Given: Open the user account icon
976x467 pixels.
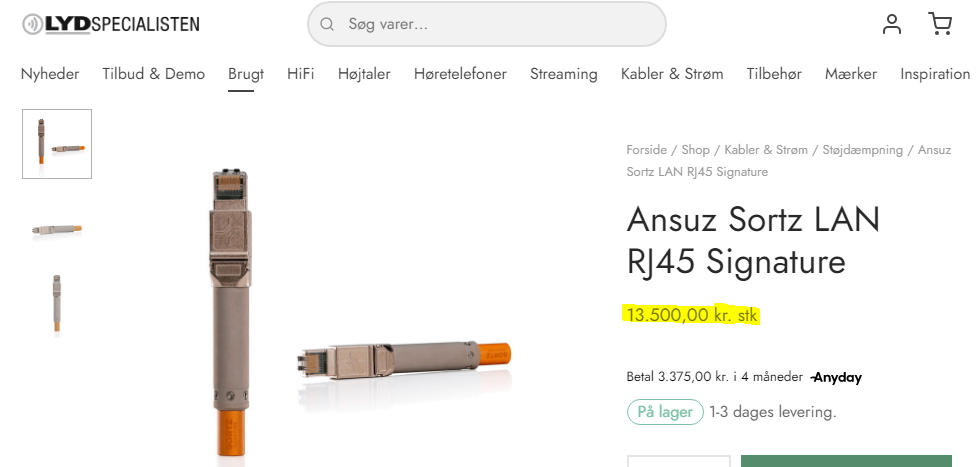Looking at the screenshot, I should (892, 24).
